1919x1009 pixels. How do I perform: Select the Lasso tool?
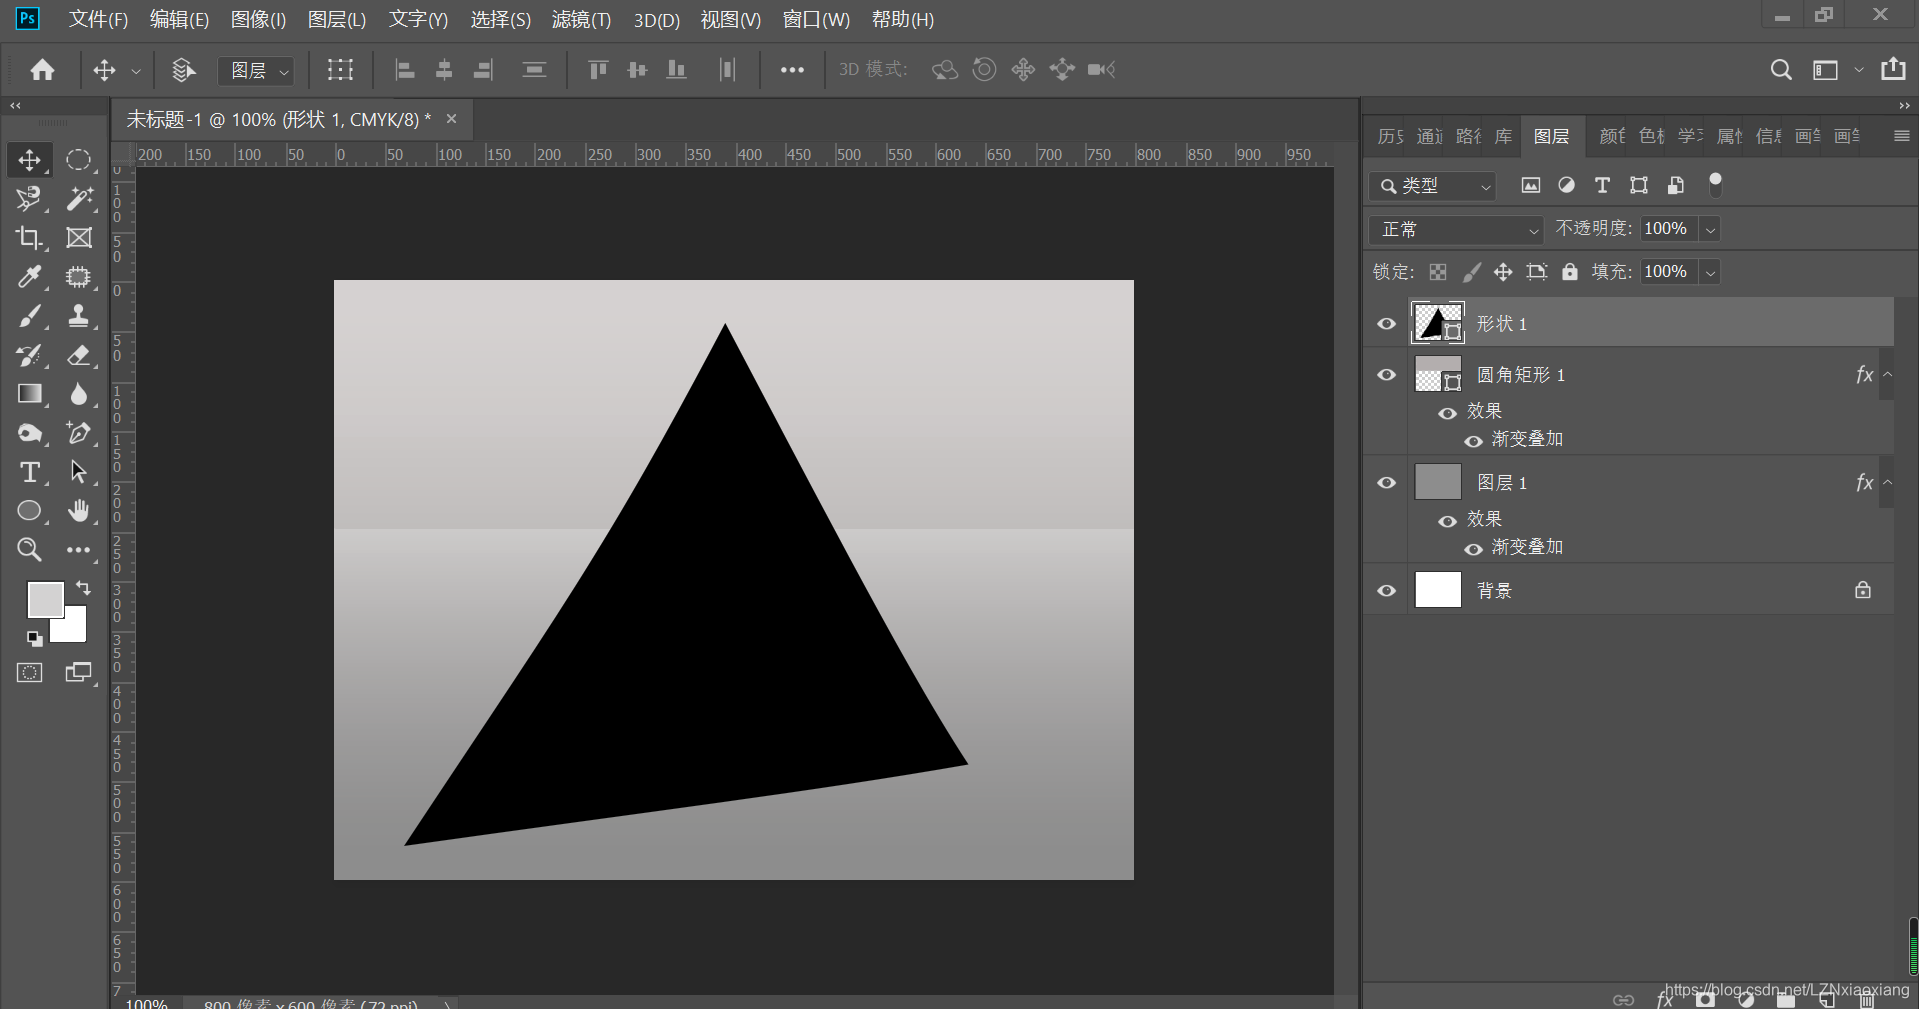point(29,199)
